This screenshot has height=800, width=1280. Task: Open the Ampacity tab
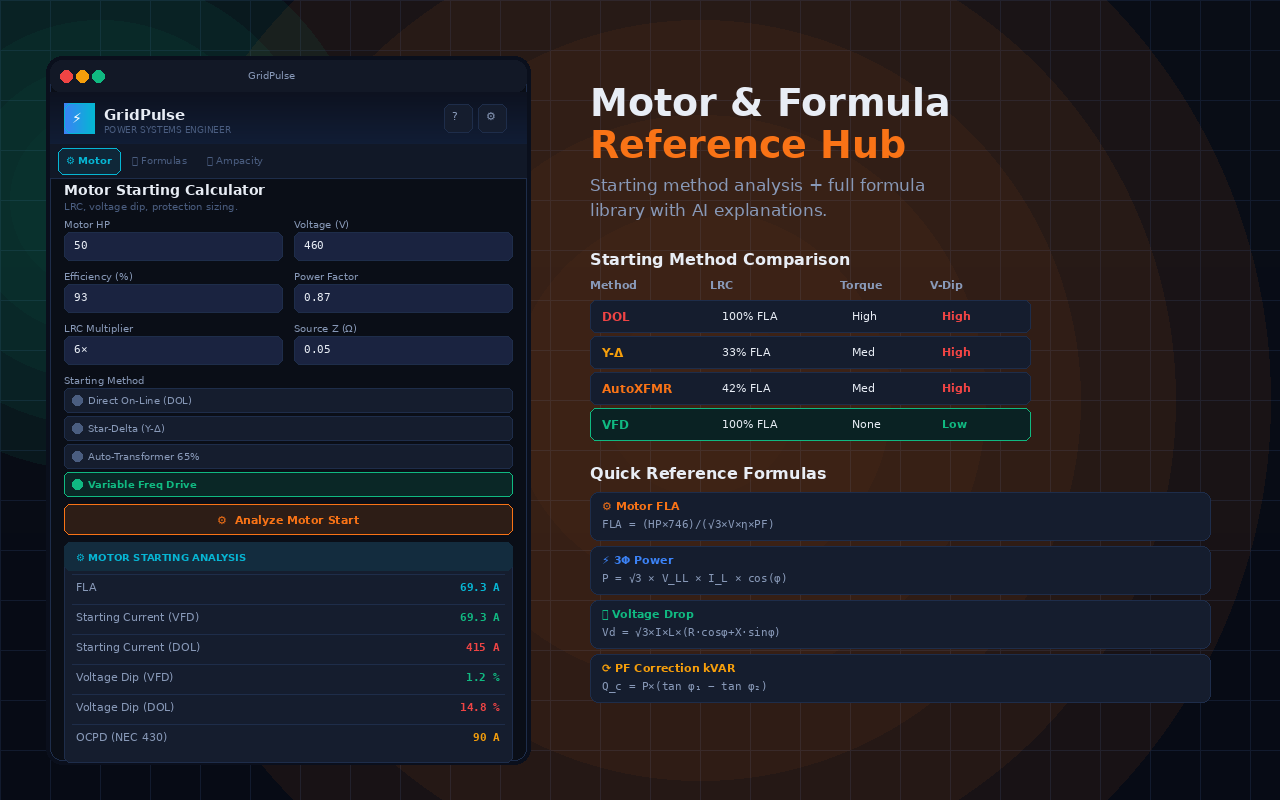235,161
